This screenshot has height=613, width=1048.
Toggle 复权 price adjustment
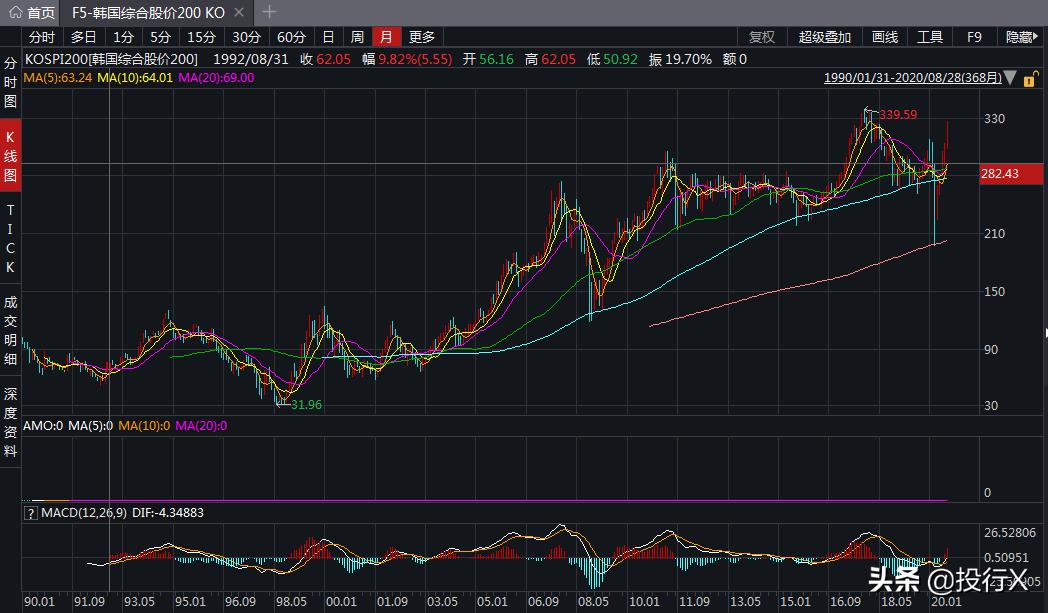pos(762,37)
